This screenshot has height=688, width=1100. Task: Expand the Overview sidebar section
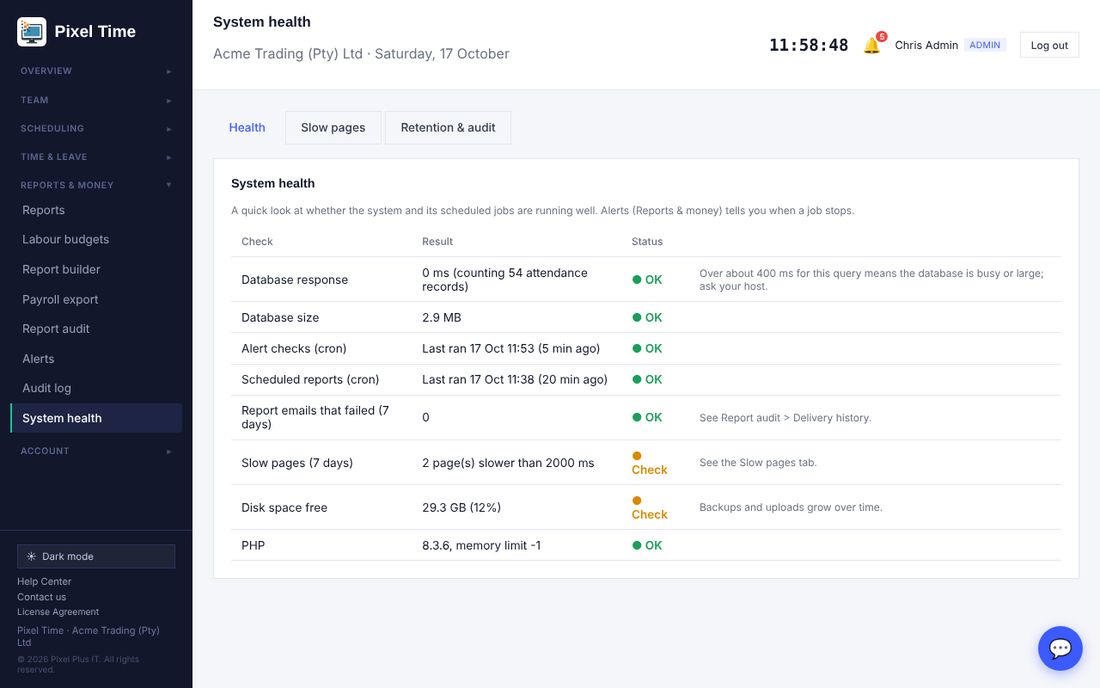96,71
